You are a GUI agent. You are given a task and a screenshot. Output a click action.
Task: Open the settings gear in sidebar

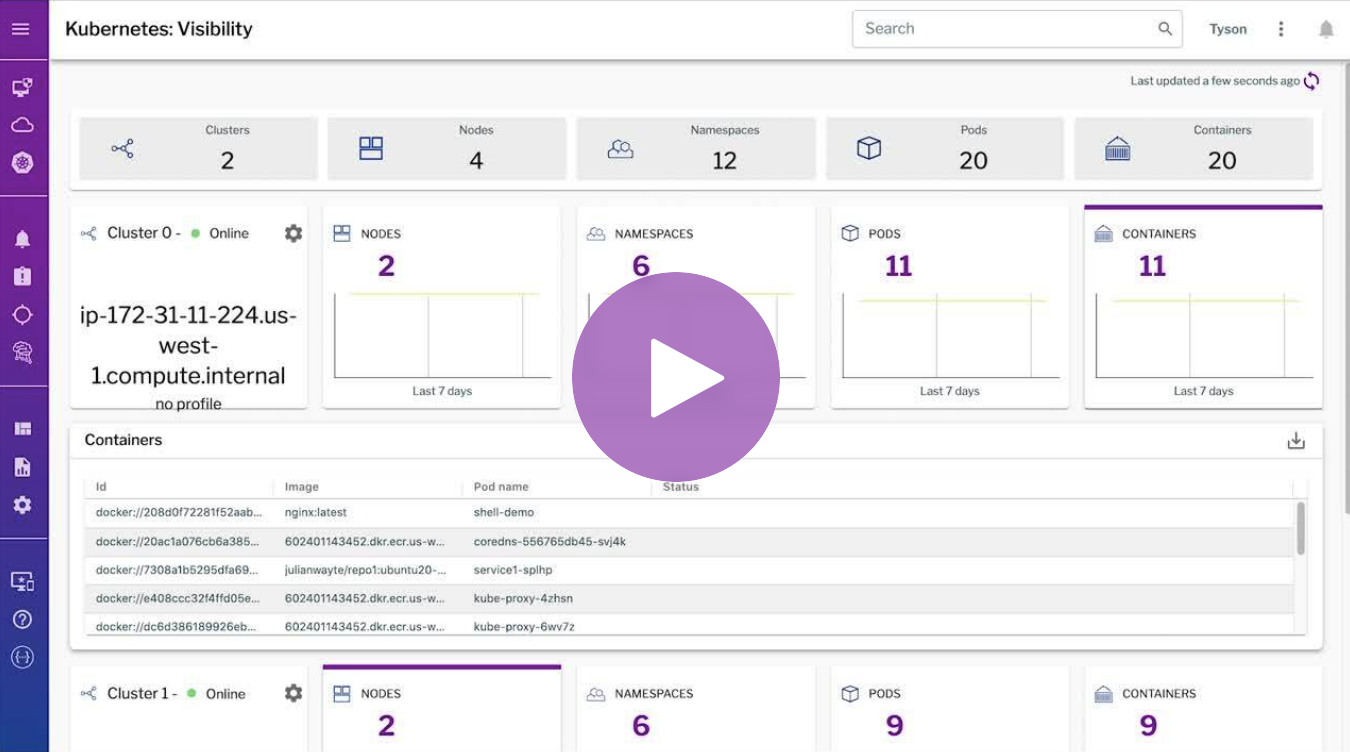pos(22,505)
